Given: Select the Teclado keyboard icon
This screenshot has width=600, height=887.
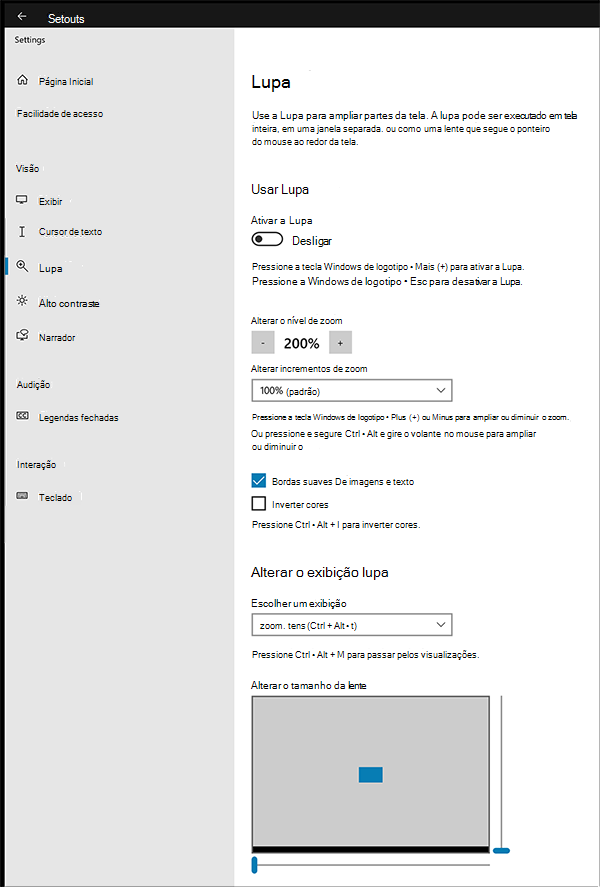Looking at the screenshot, I should point(22,496).
